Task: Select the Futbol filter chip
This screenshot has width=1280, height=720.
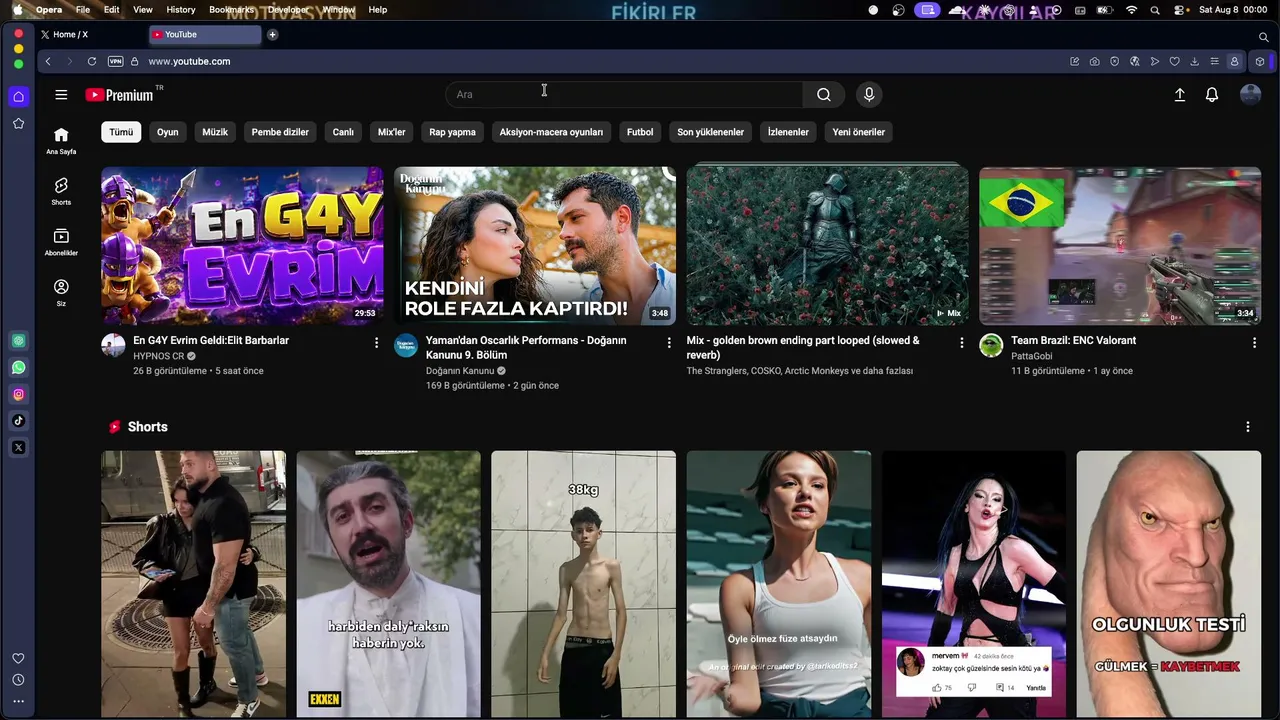Action: click(x=640, y=132)
